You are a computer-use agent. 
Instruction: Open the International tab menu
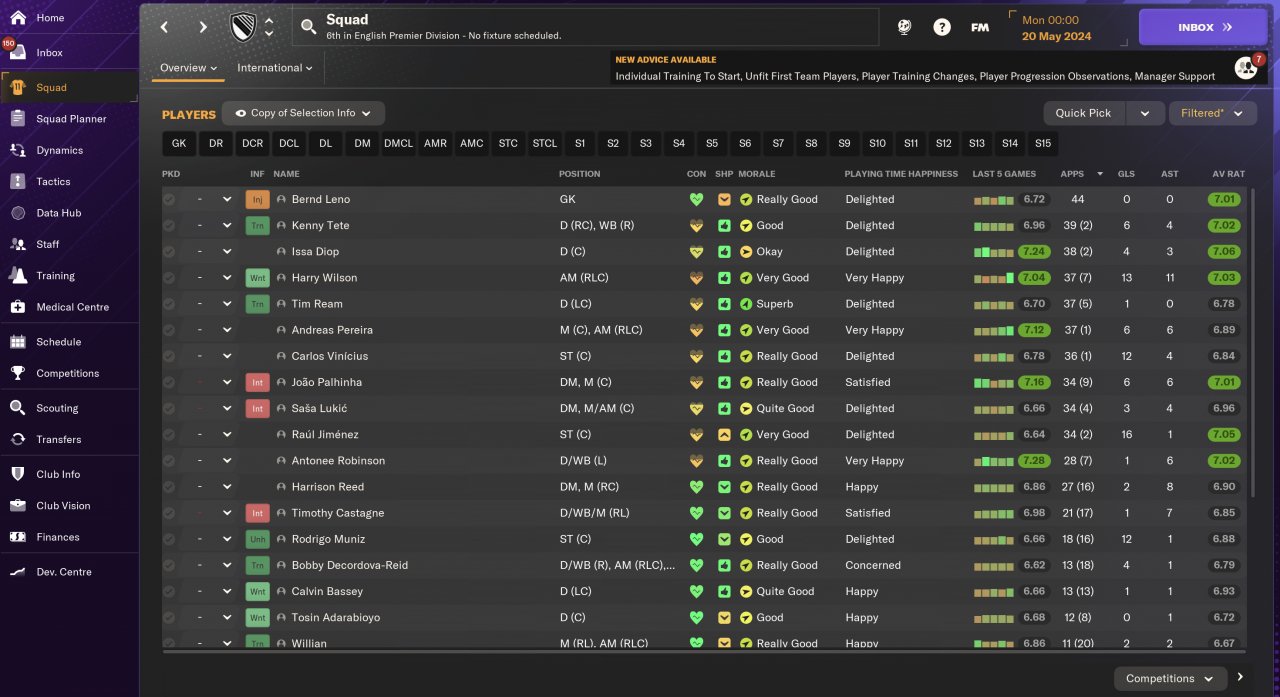click(x=275, y=68)
